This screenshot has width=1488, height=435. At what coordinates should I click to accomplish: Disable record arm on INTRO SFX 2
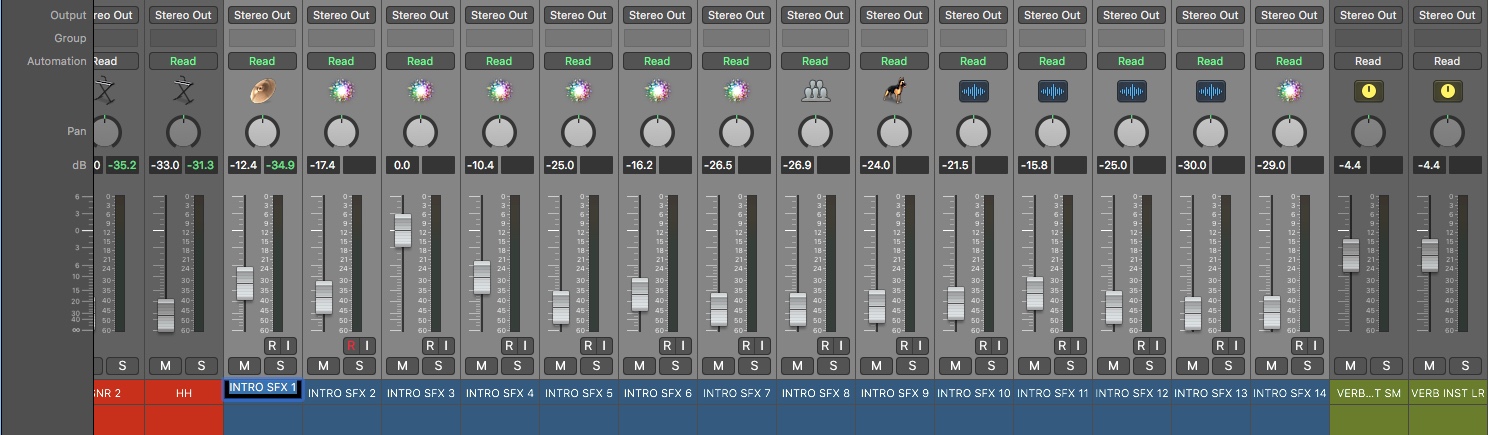pyautogui.click(x=351, y=345)
